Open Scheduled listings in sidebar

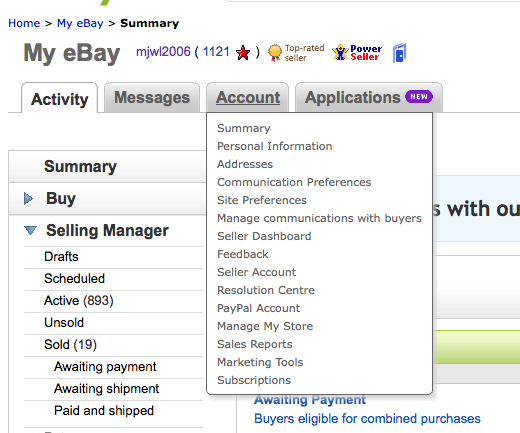coord(74,279)
